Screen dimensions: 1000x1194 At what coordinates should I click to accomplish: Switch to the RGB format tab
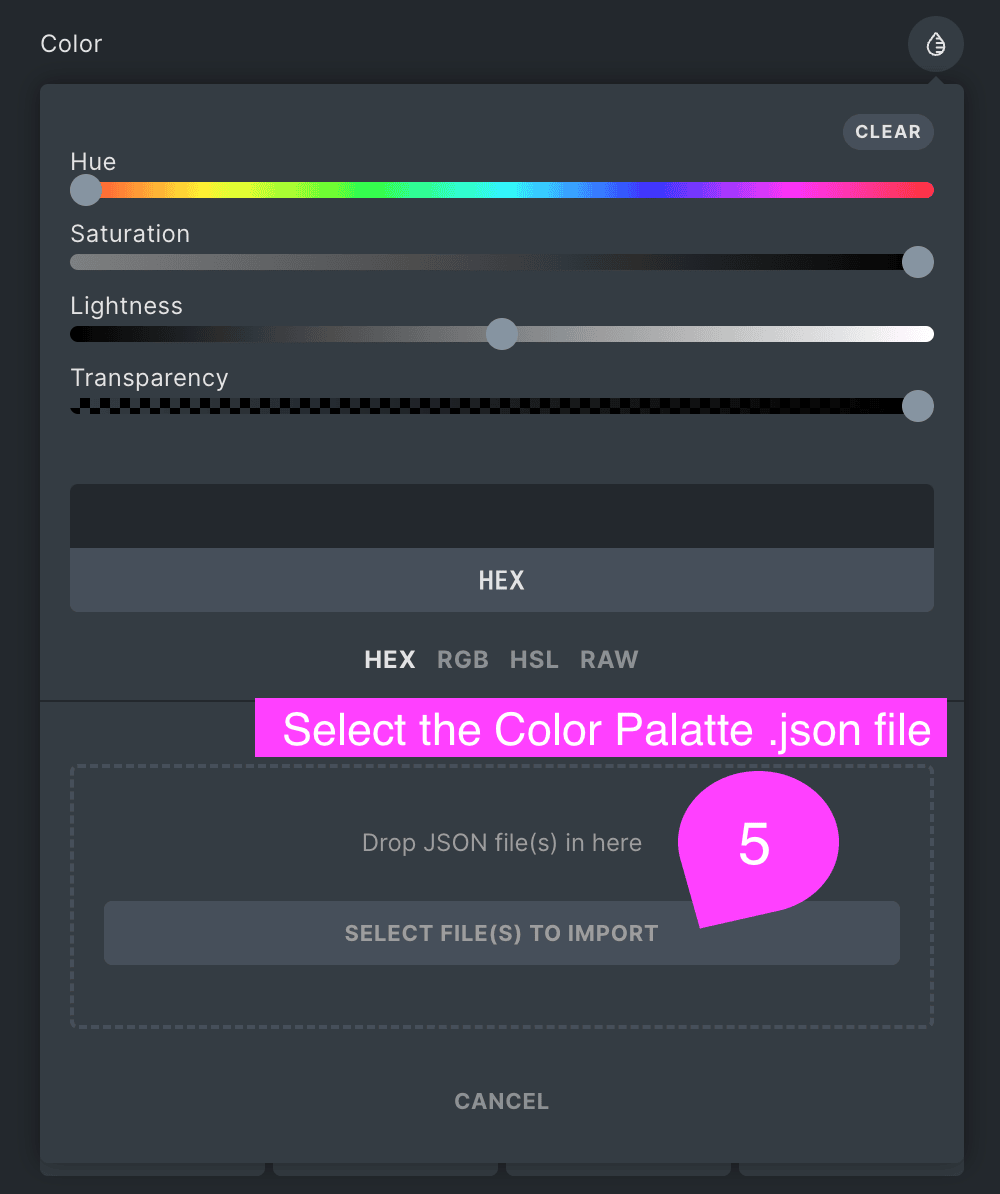pos(463,659)
